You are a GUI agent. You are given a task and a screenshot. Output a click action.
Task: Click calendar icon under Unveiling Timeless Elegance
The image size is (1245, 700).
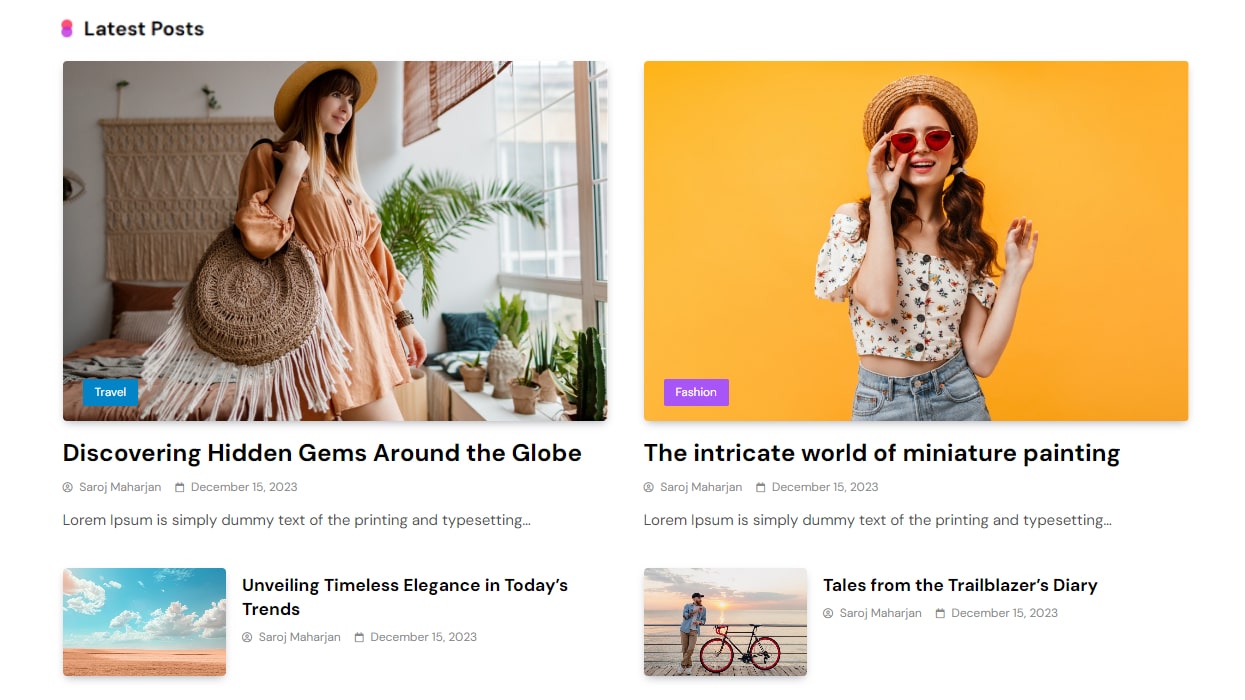coord(360,638)
